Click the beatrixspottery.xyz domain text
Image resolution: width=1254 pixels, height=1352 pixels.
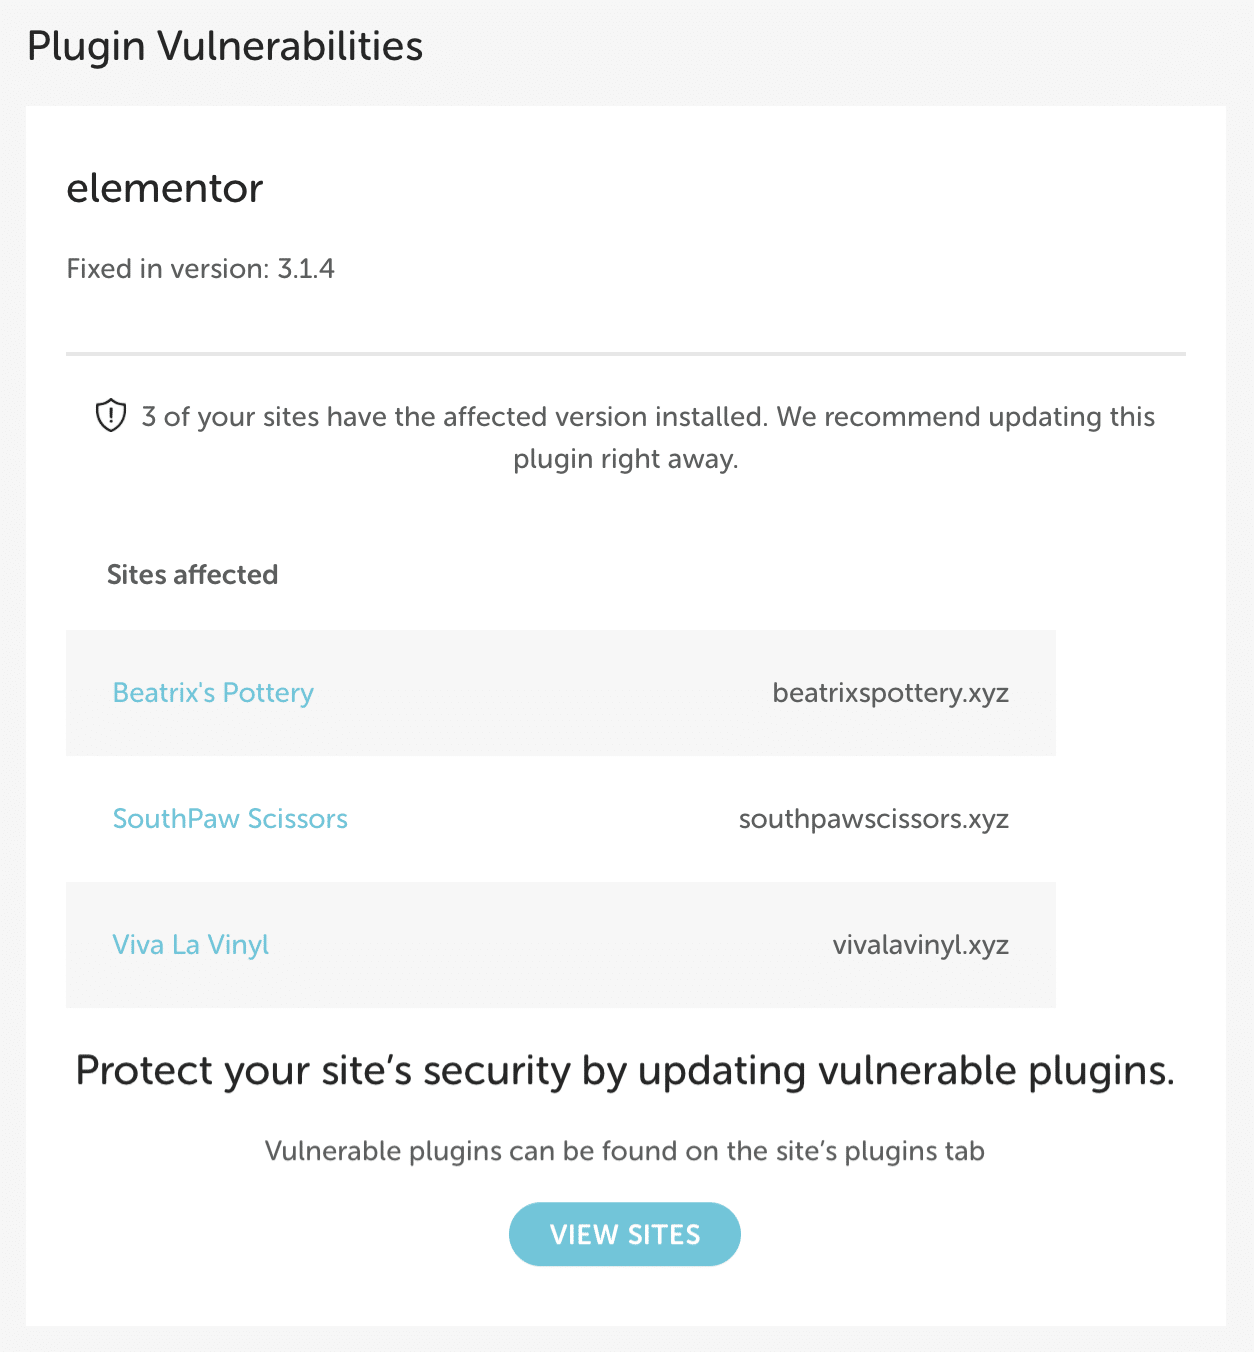[x=890, y=693]
